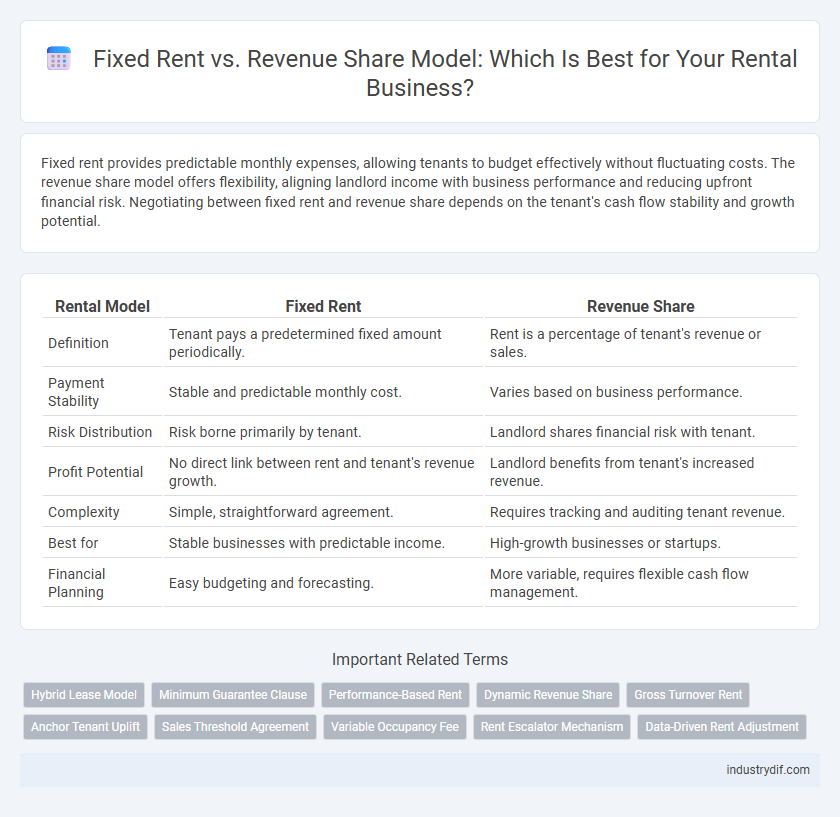Select the Anchor Tenant Uplift tag
Screen dimensions: 840x817
[85, 727]
